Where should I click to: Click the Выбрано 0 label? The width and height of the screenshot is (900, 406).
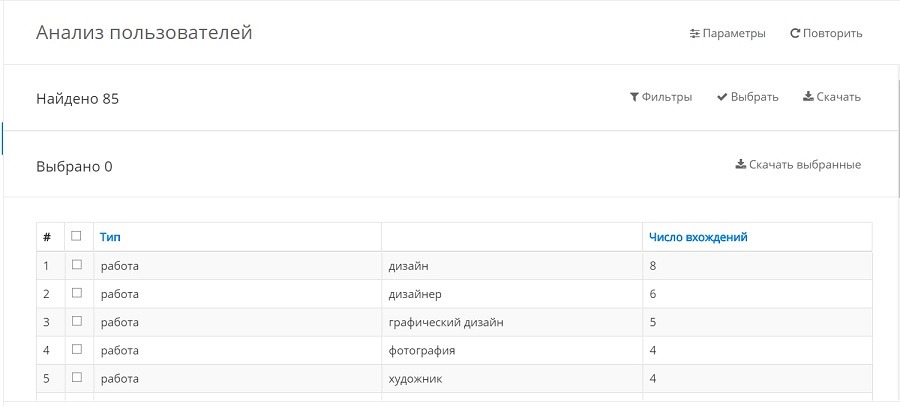(x=75, y=167)
